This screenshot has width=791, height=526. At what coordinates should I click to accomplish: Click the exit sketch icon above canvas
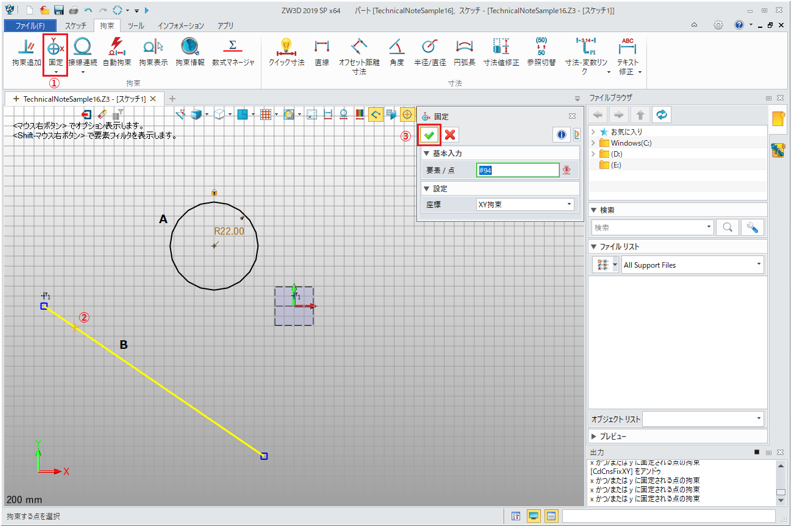(x=87, y=115)
